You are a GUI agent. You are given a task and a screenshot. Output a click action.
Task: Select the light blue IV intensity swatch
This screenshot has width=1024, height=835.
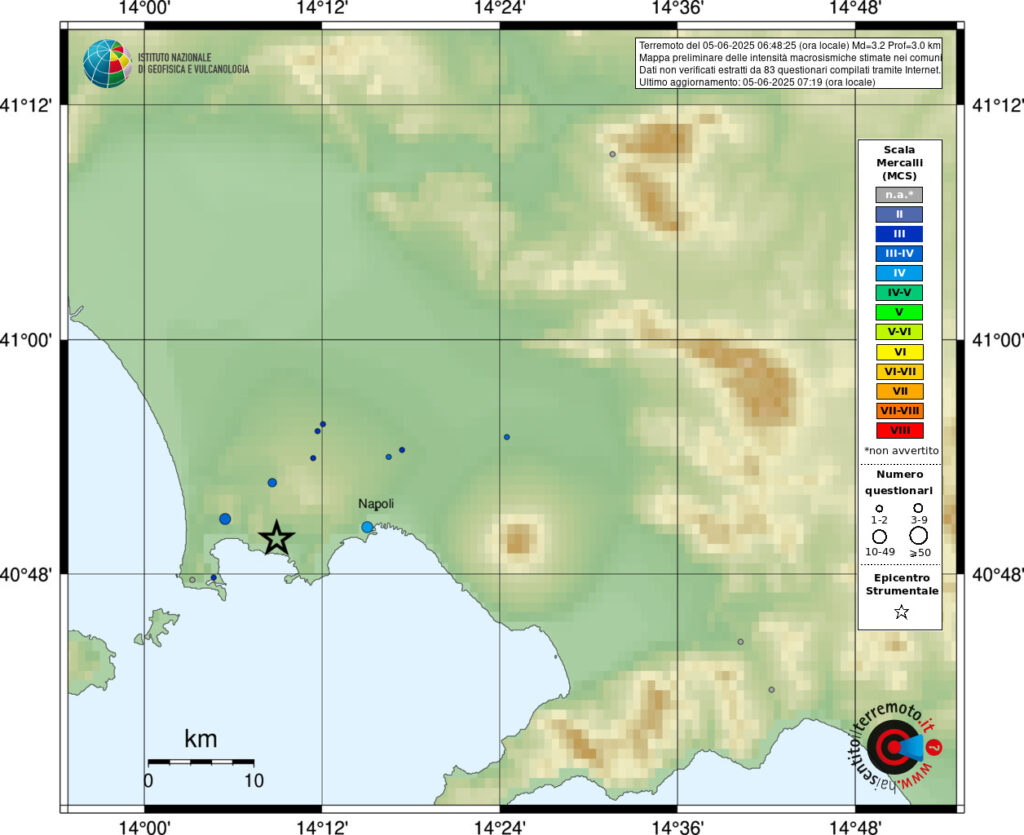[x=899, y=272]
